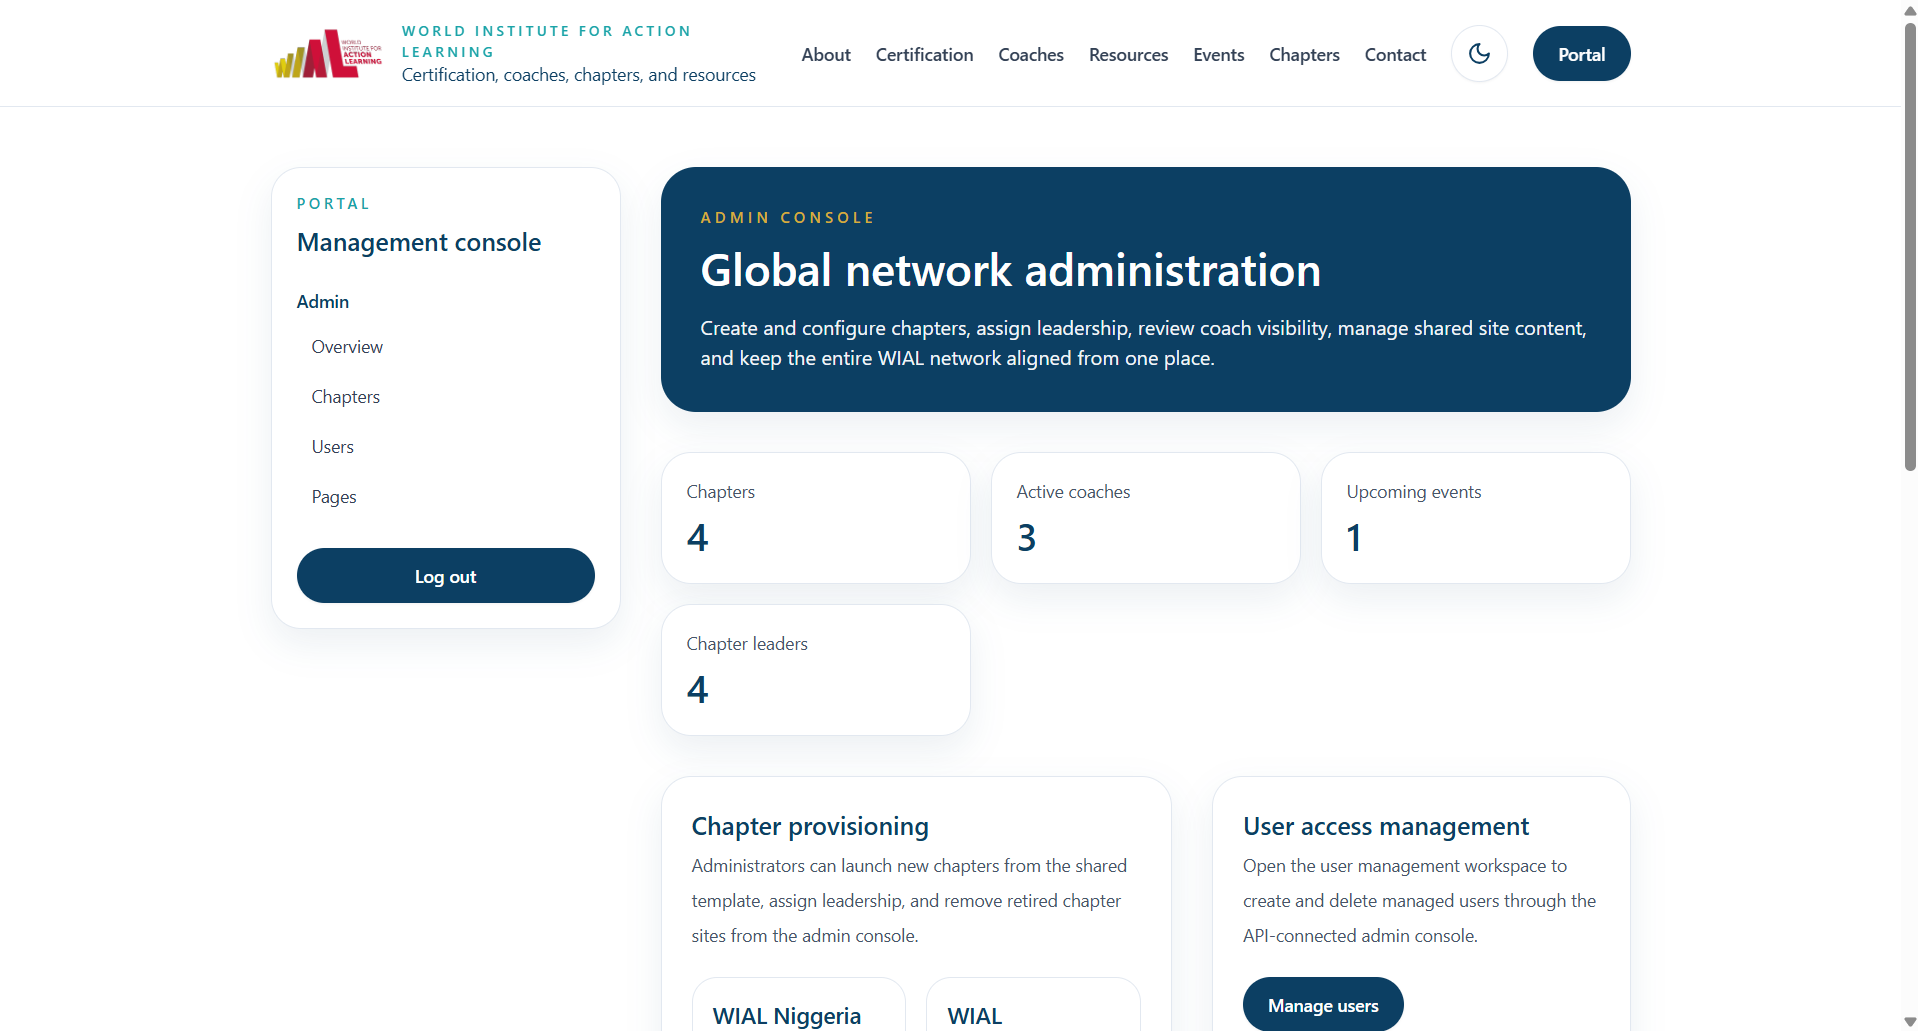Select the Upcoming events stat card
Screen dimensions: 1918x1031
pyautogui.click(x=1476, y=518)
